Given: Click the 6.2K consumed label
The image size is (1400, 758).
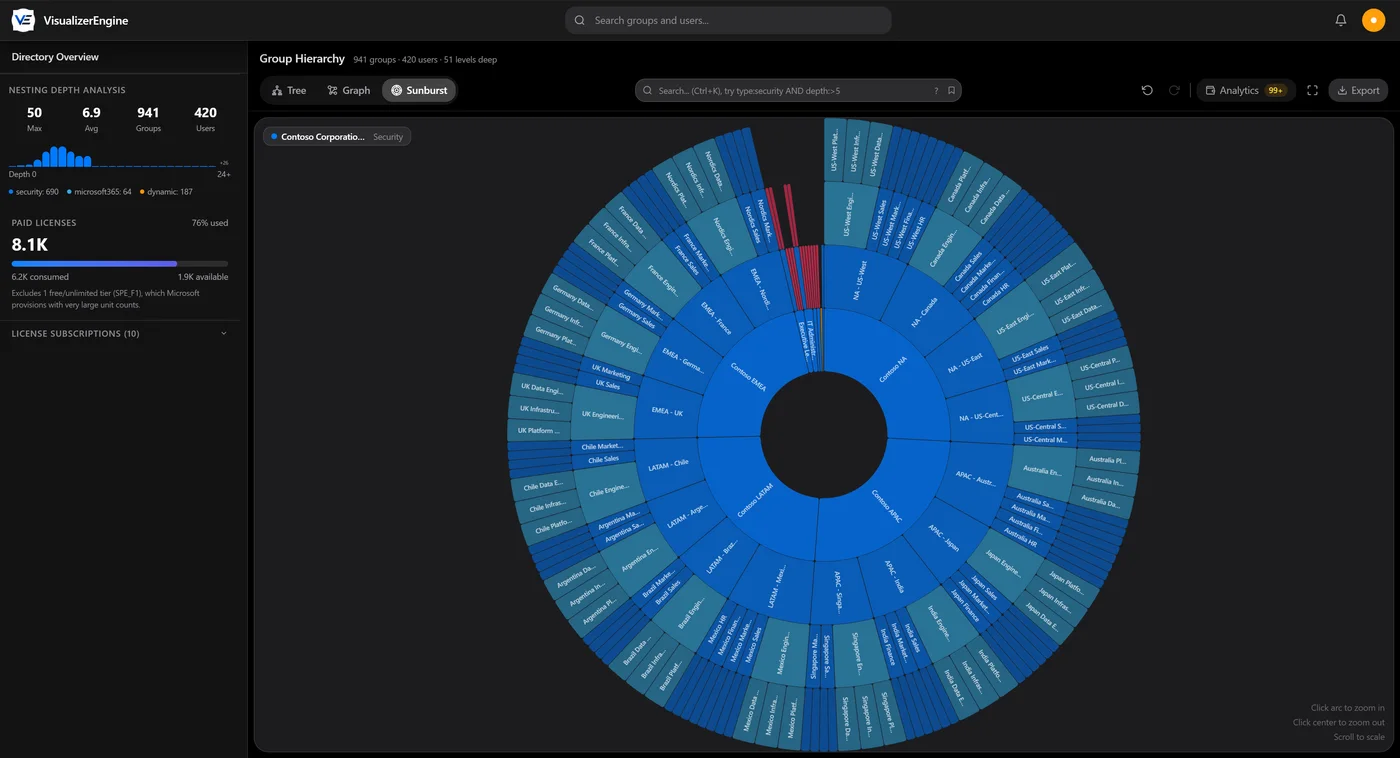Looking at the screenshot, I should 40,277.
